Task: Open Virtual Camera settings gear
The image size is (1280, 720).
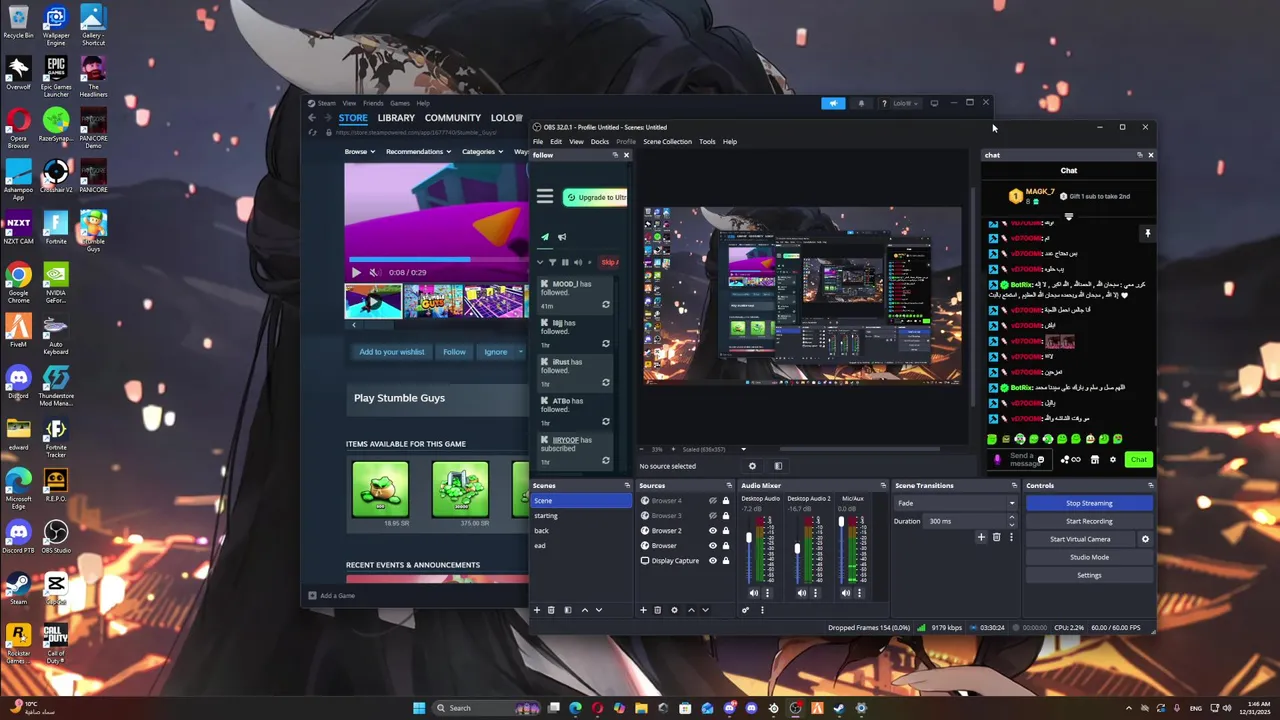Action: 1145,539
